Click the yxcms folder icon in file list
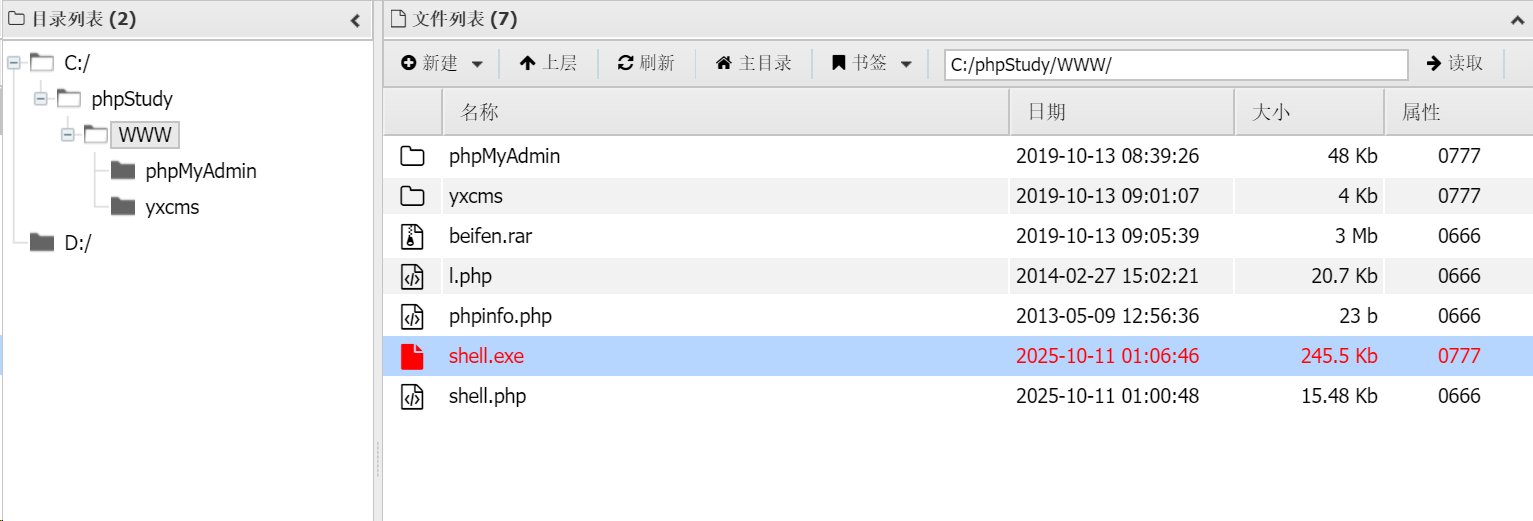 coord(412,196)
